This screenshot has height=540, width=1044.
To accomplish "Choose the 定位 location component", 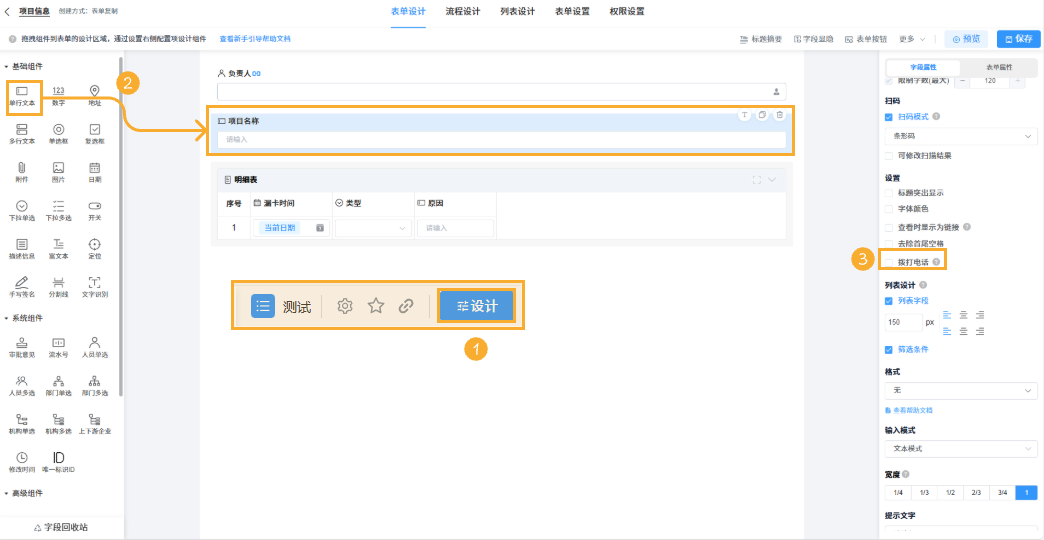I will pos(95,248).
